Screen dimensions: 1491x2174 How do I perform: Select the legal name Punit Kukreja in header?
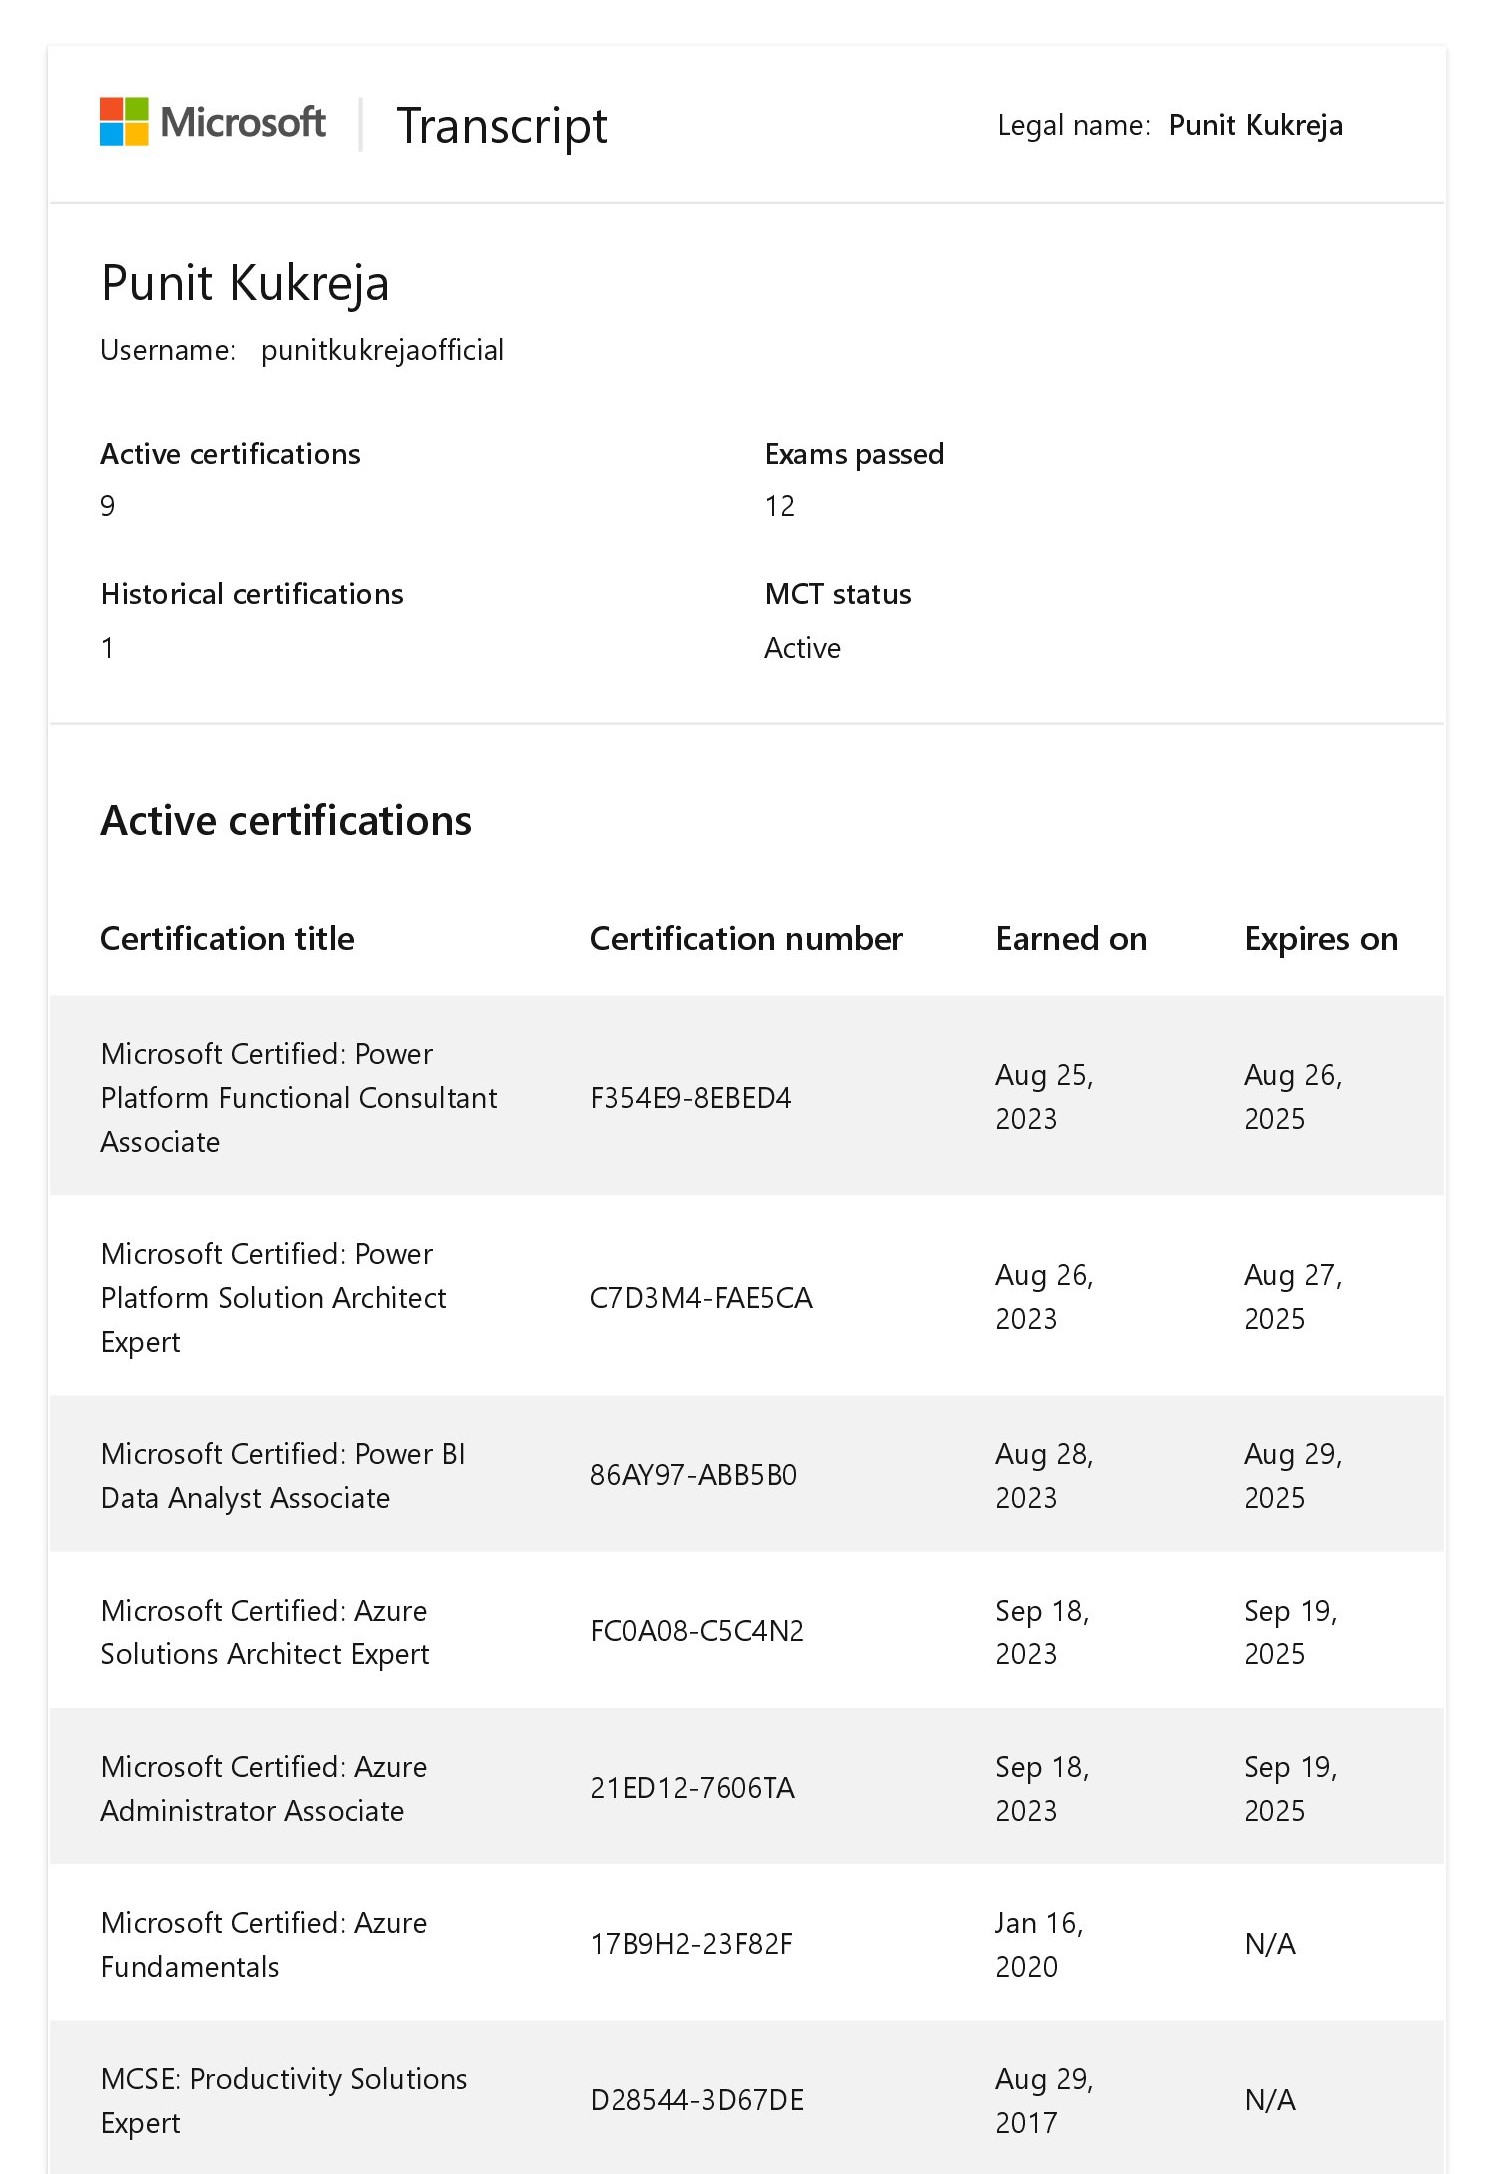pos(1255,125)
